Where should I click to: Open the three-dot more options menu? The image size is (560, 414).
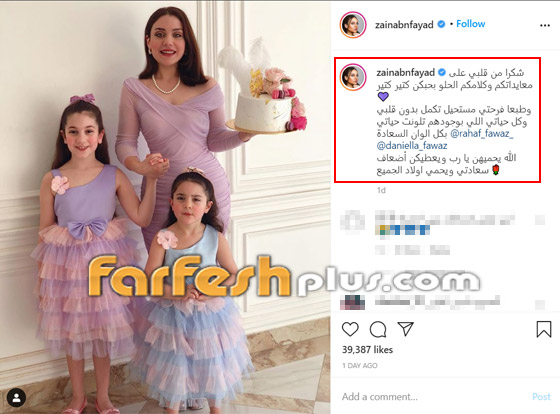[x=545, y=25]
